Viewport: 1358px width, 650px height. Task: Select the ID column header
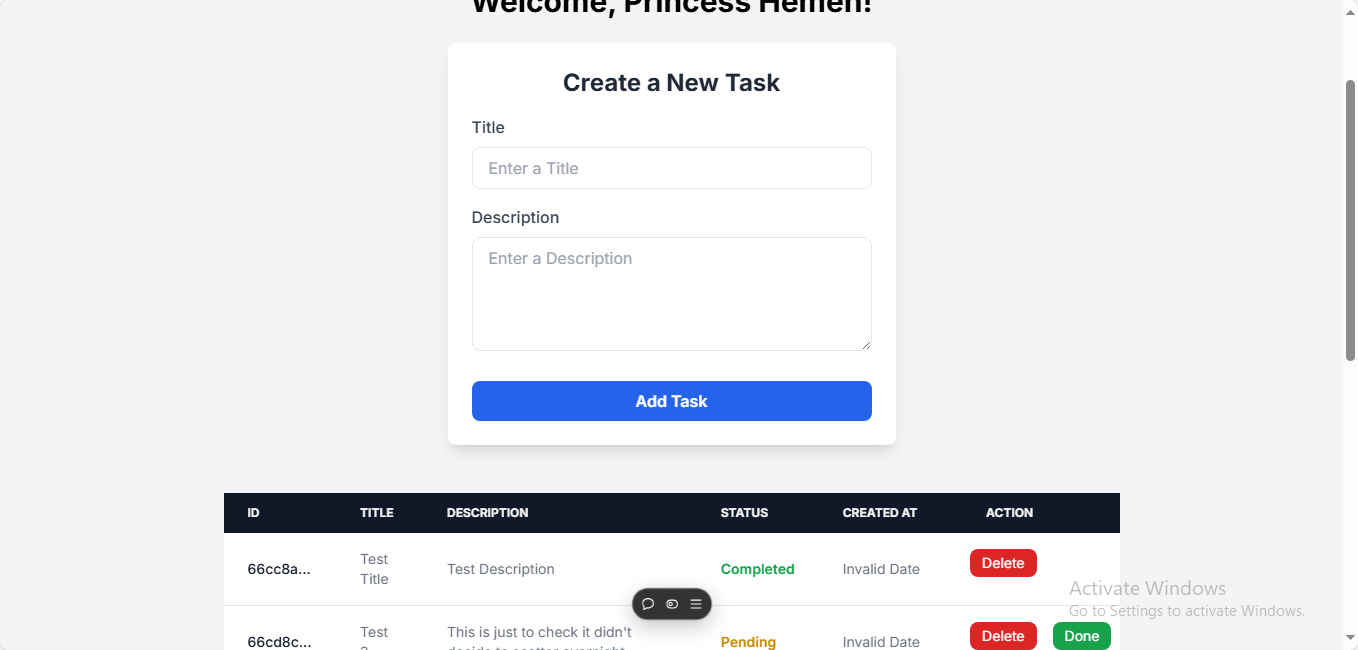click(254, 513)
